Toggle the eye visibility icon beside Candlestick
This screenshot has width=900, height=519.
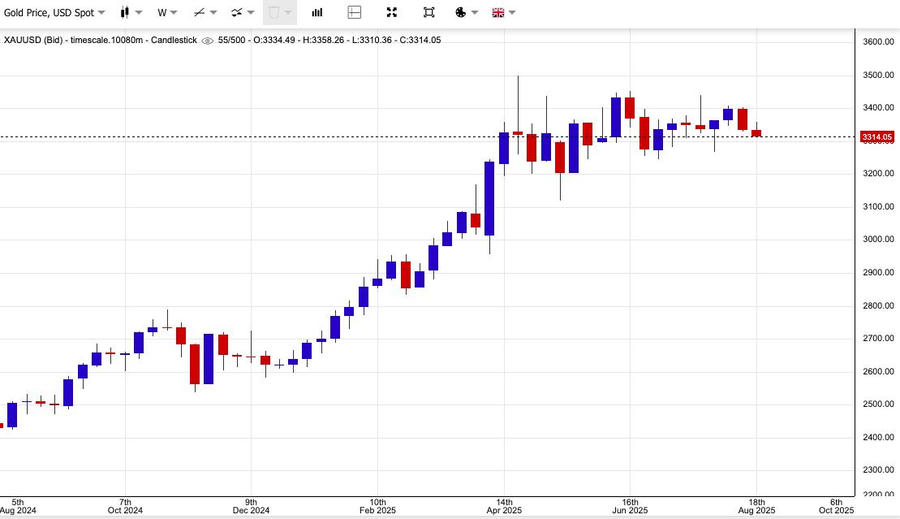coord(207,40)
